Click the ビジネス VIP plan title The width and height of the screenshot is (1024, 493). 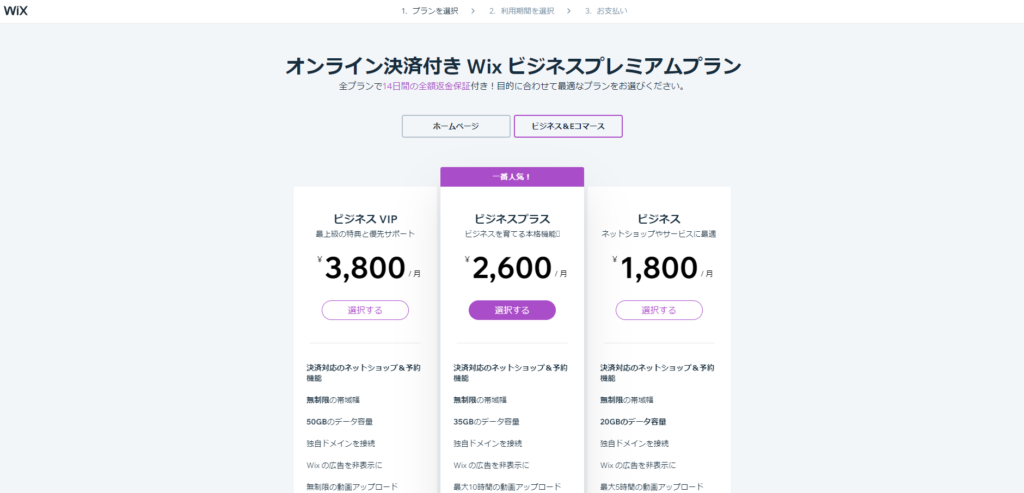365,219
